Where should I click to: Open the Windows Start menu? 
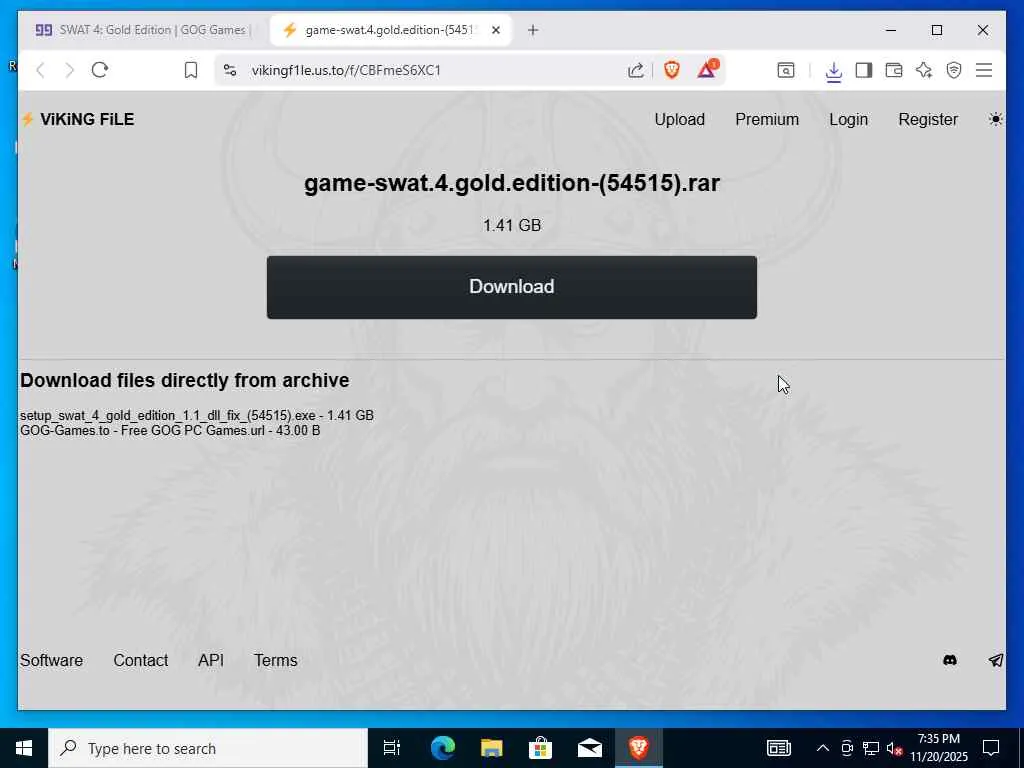click(x=24, y=748)
